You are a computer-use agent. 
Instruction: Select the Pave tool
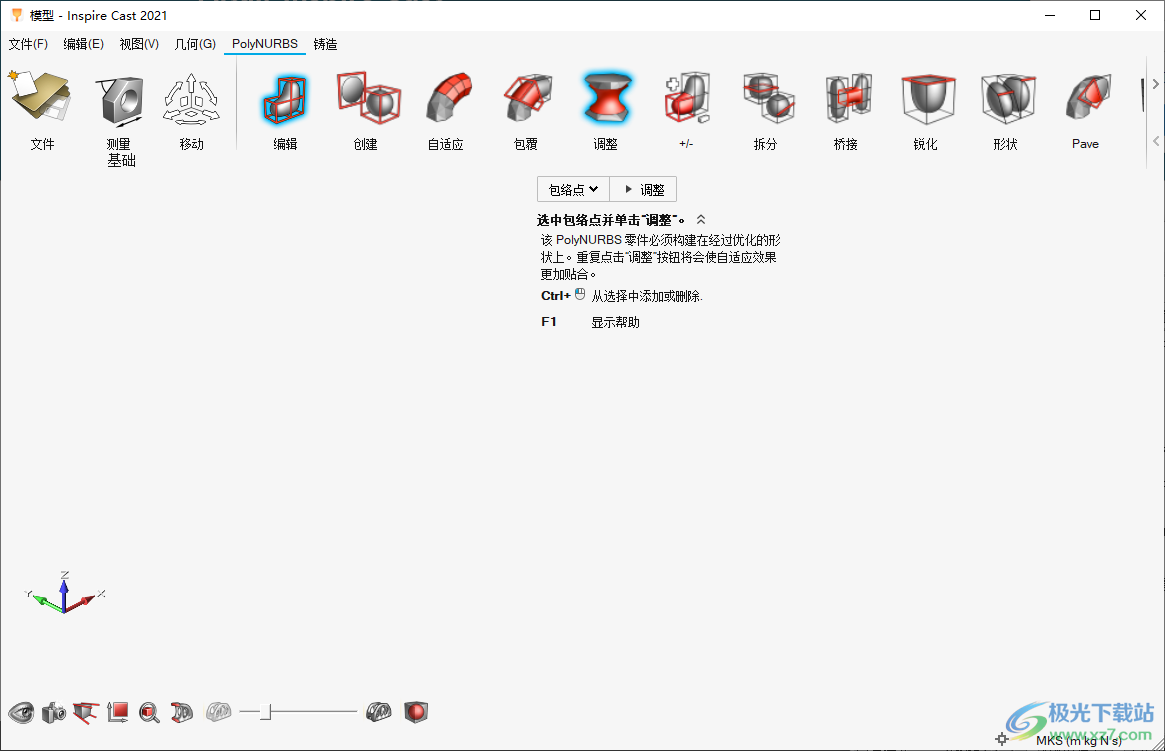pyautogui.click(x=1088, y=97)
